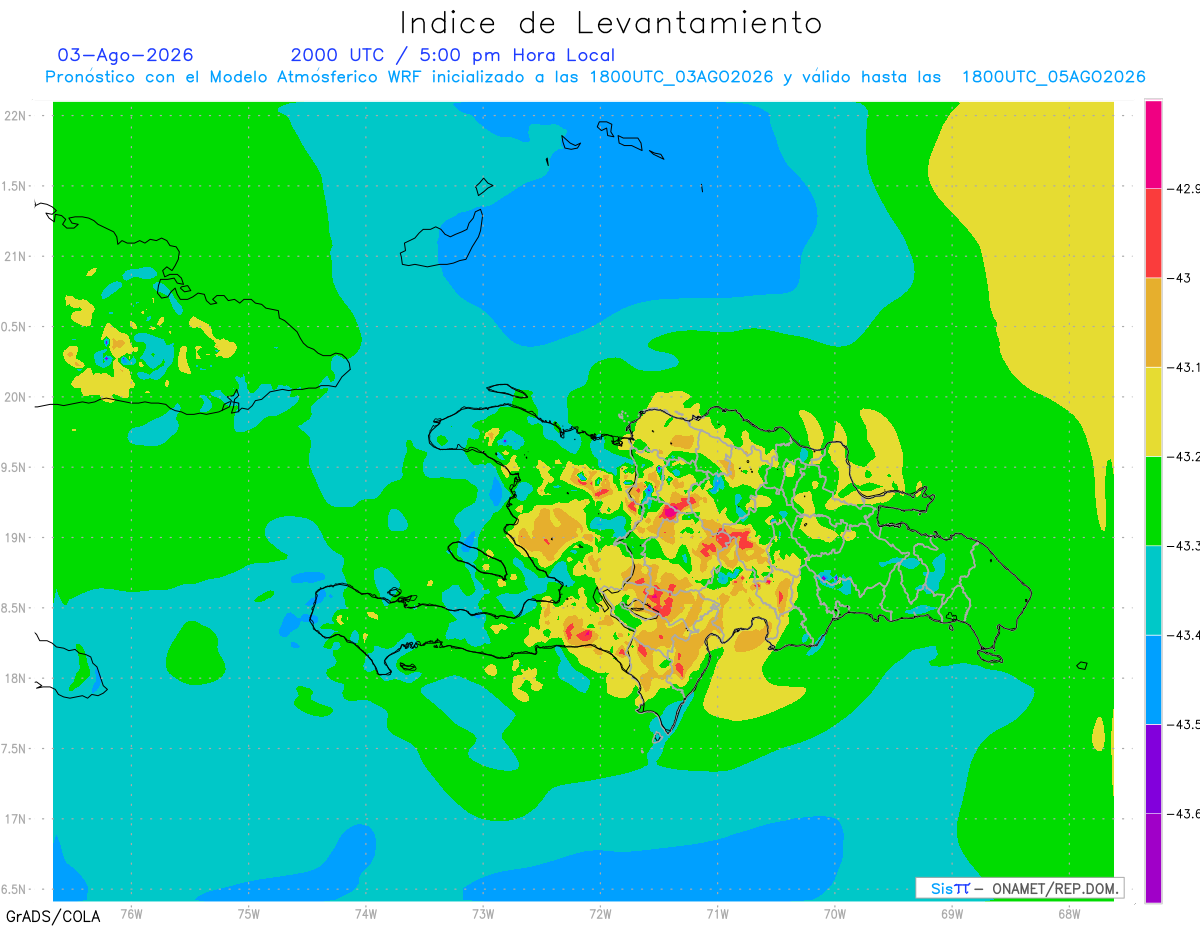
Task: Select the color bar label "-43.2"
Action: [x=1183, y=456]
